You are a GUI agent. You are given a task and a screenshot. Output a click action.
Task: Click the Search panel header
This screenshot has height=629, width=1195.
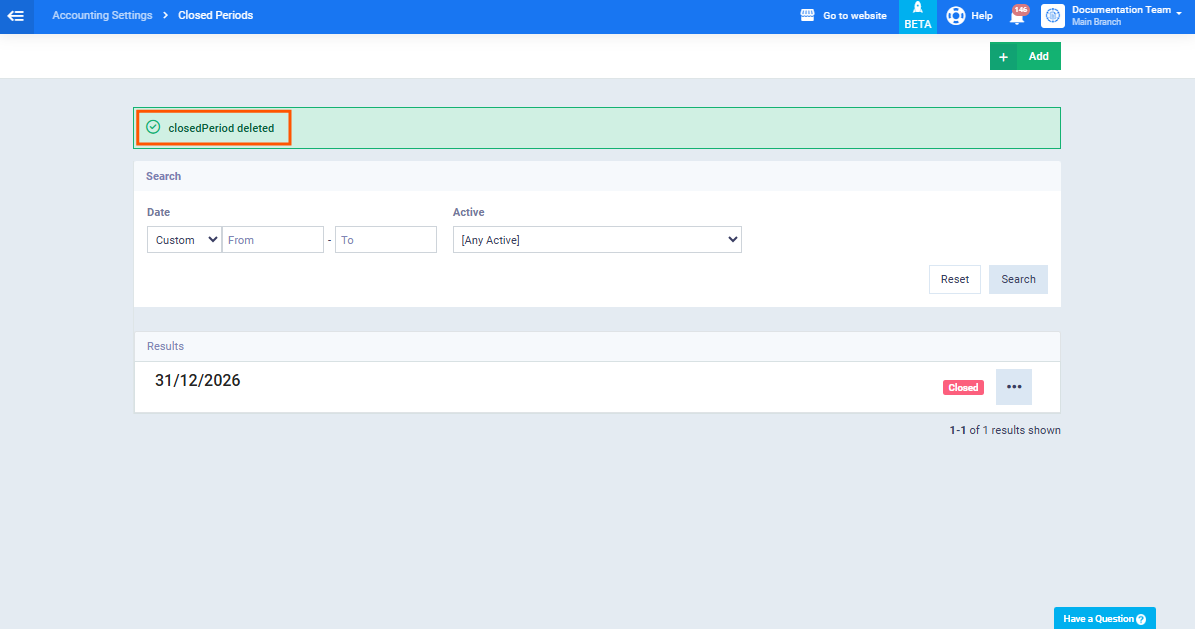(597, 176)
